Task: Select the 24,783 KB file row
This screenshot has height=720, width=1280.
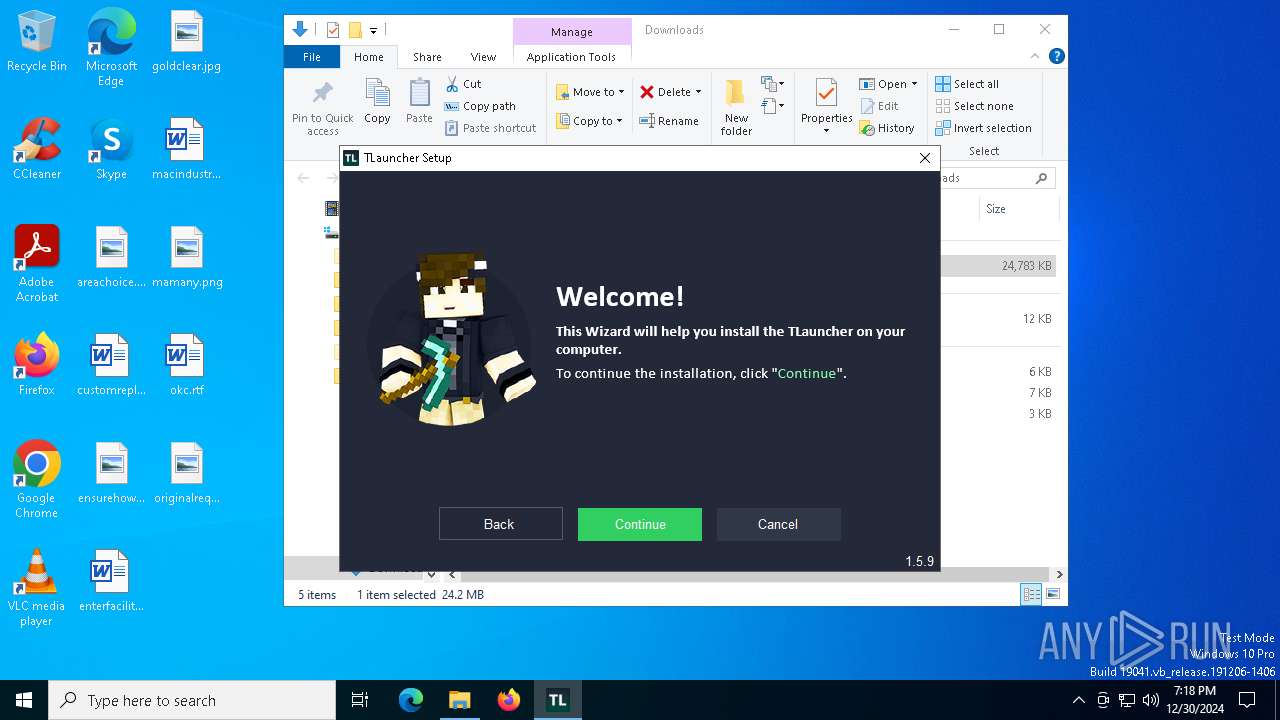Action: click(998, 266)
